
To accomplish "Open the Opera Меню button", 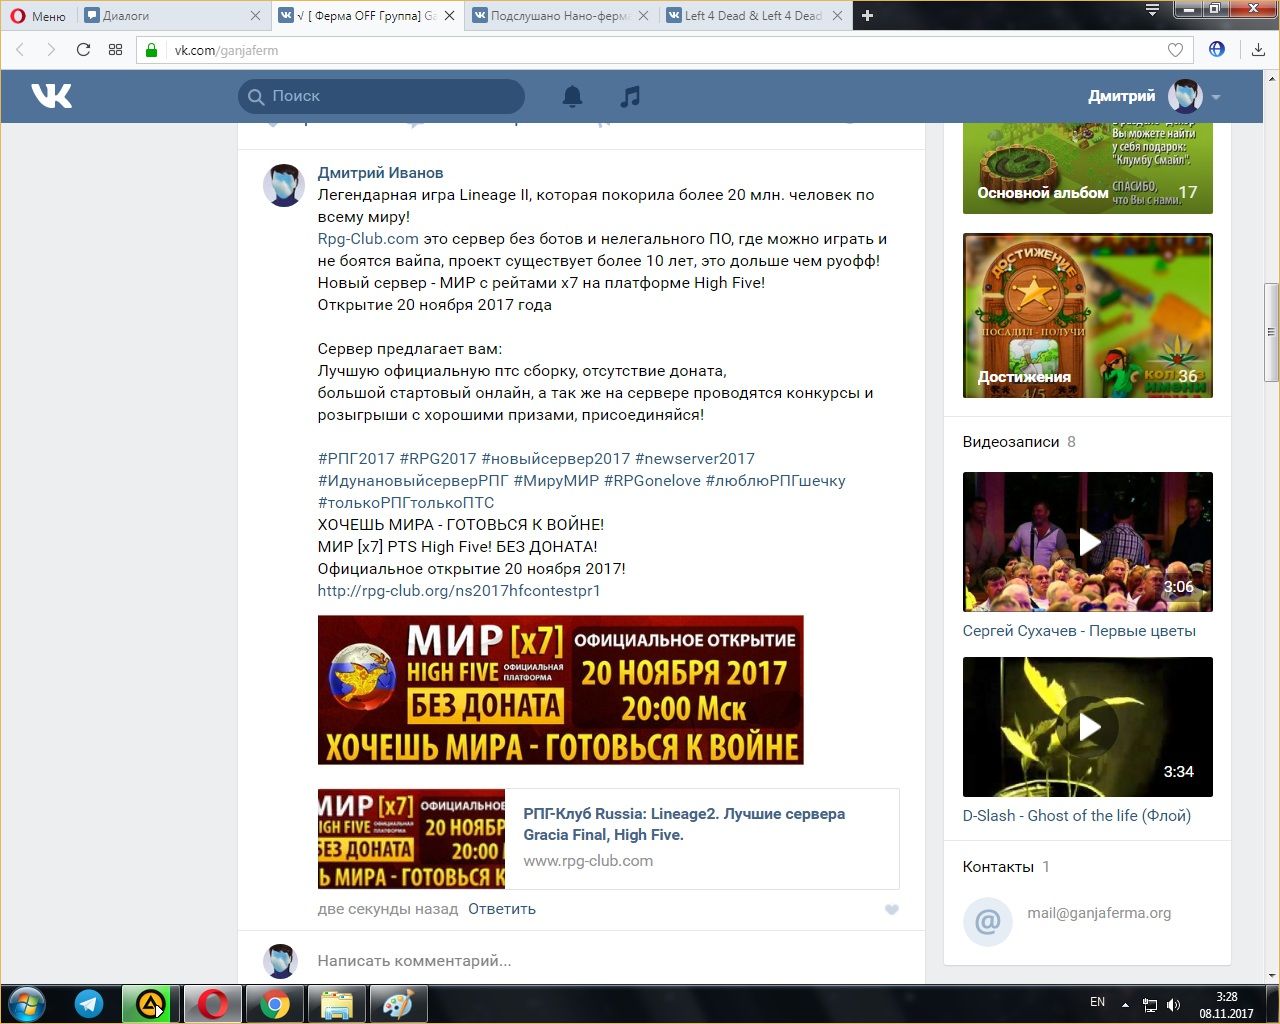I will pyautogui.click(x=38, y=16).
